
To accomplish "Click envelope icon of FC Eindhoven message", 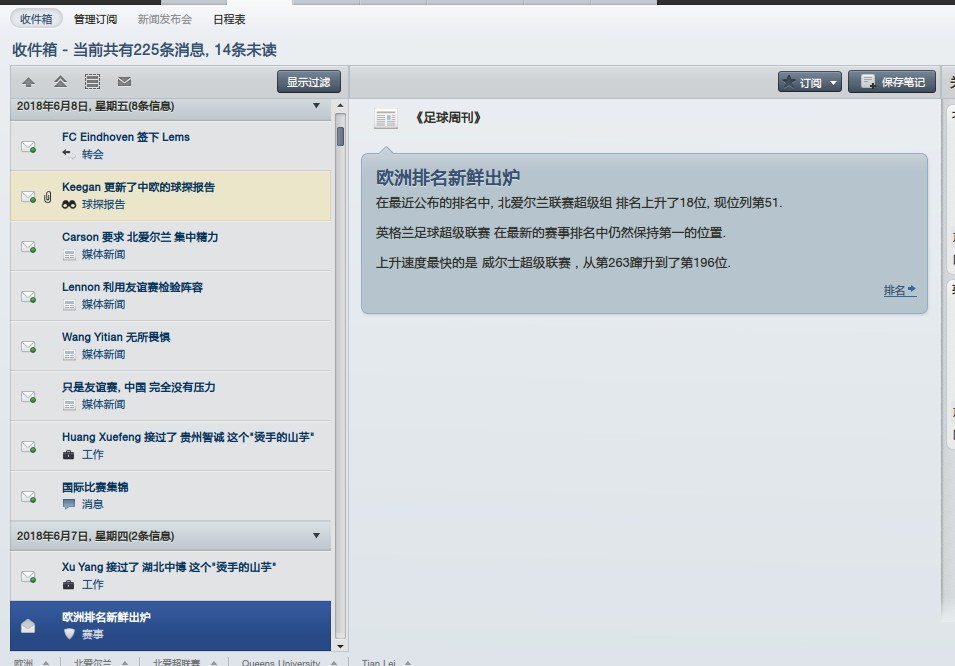I will click(x=28, y=146).
